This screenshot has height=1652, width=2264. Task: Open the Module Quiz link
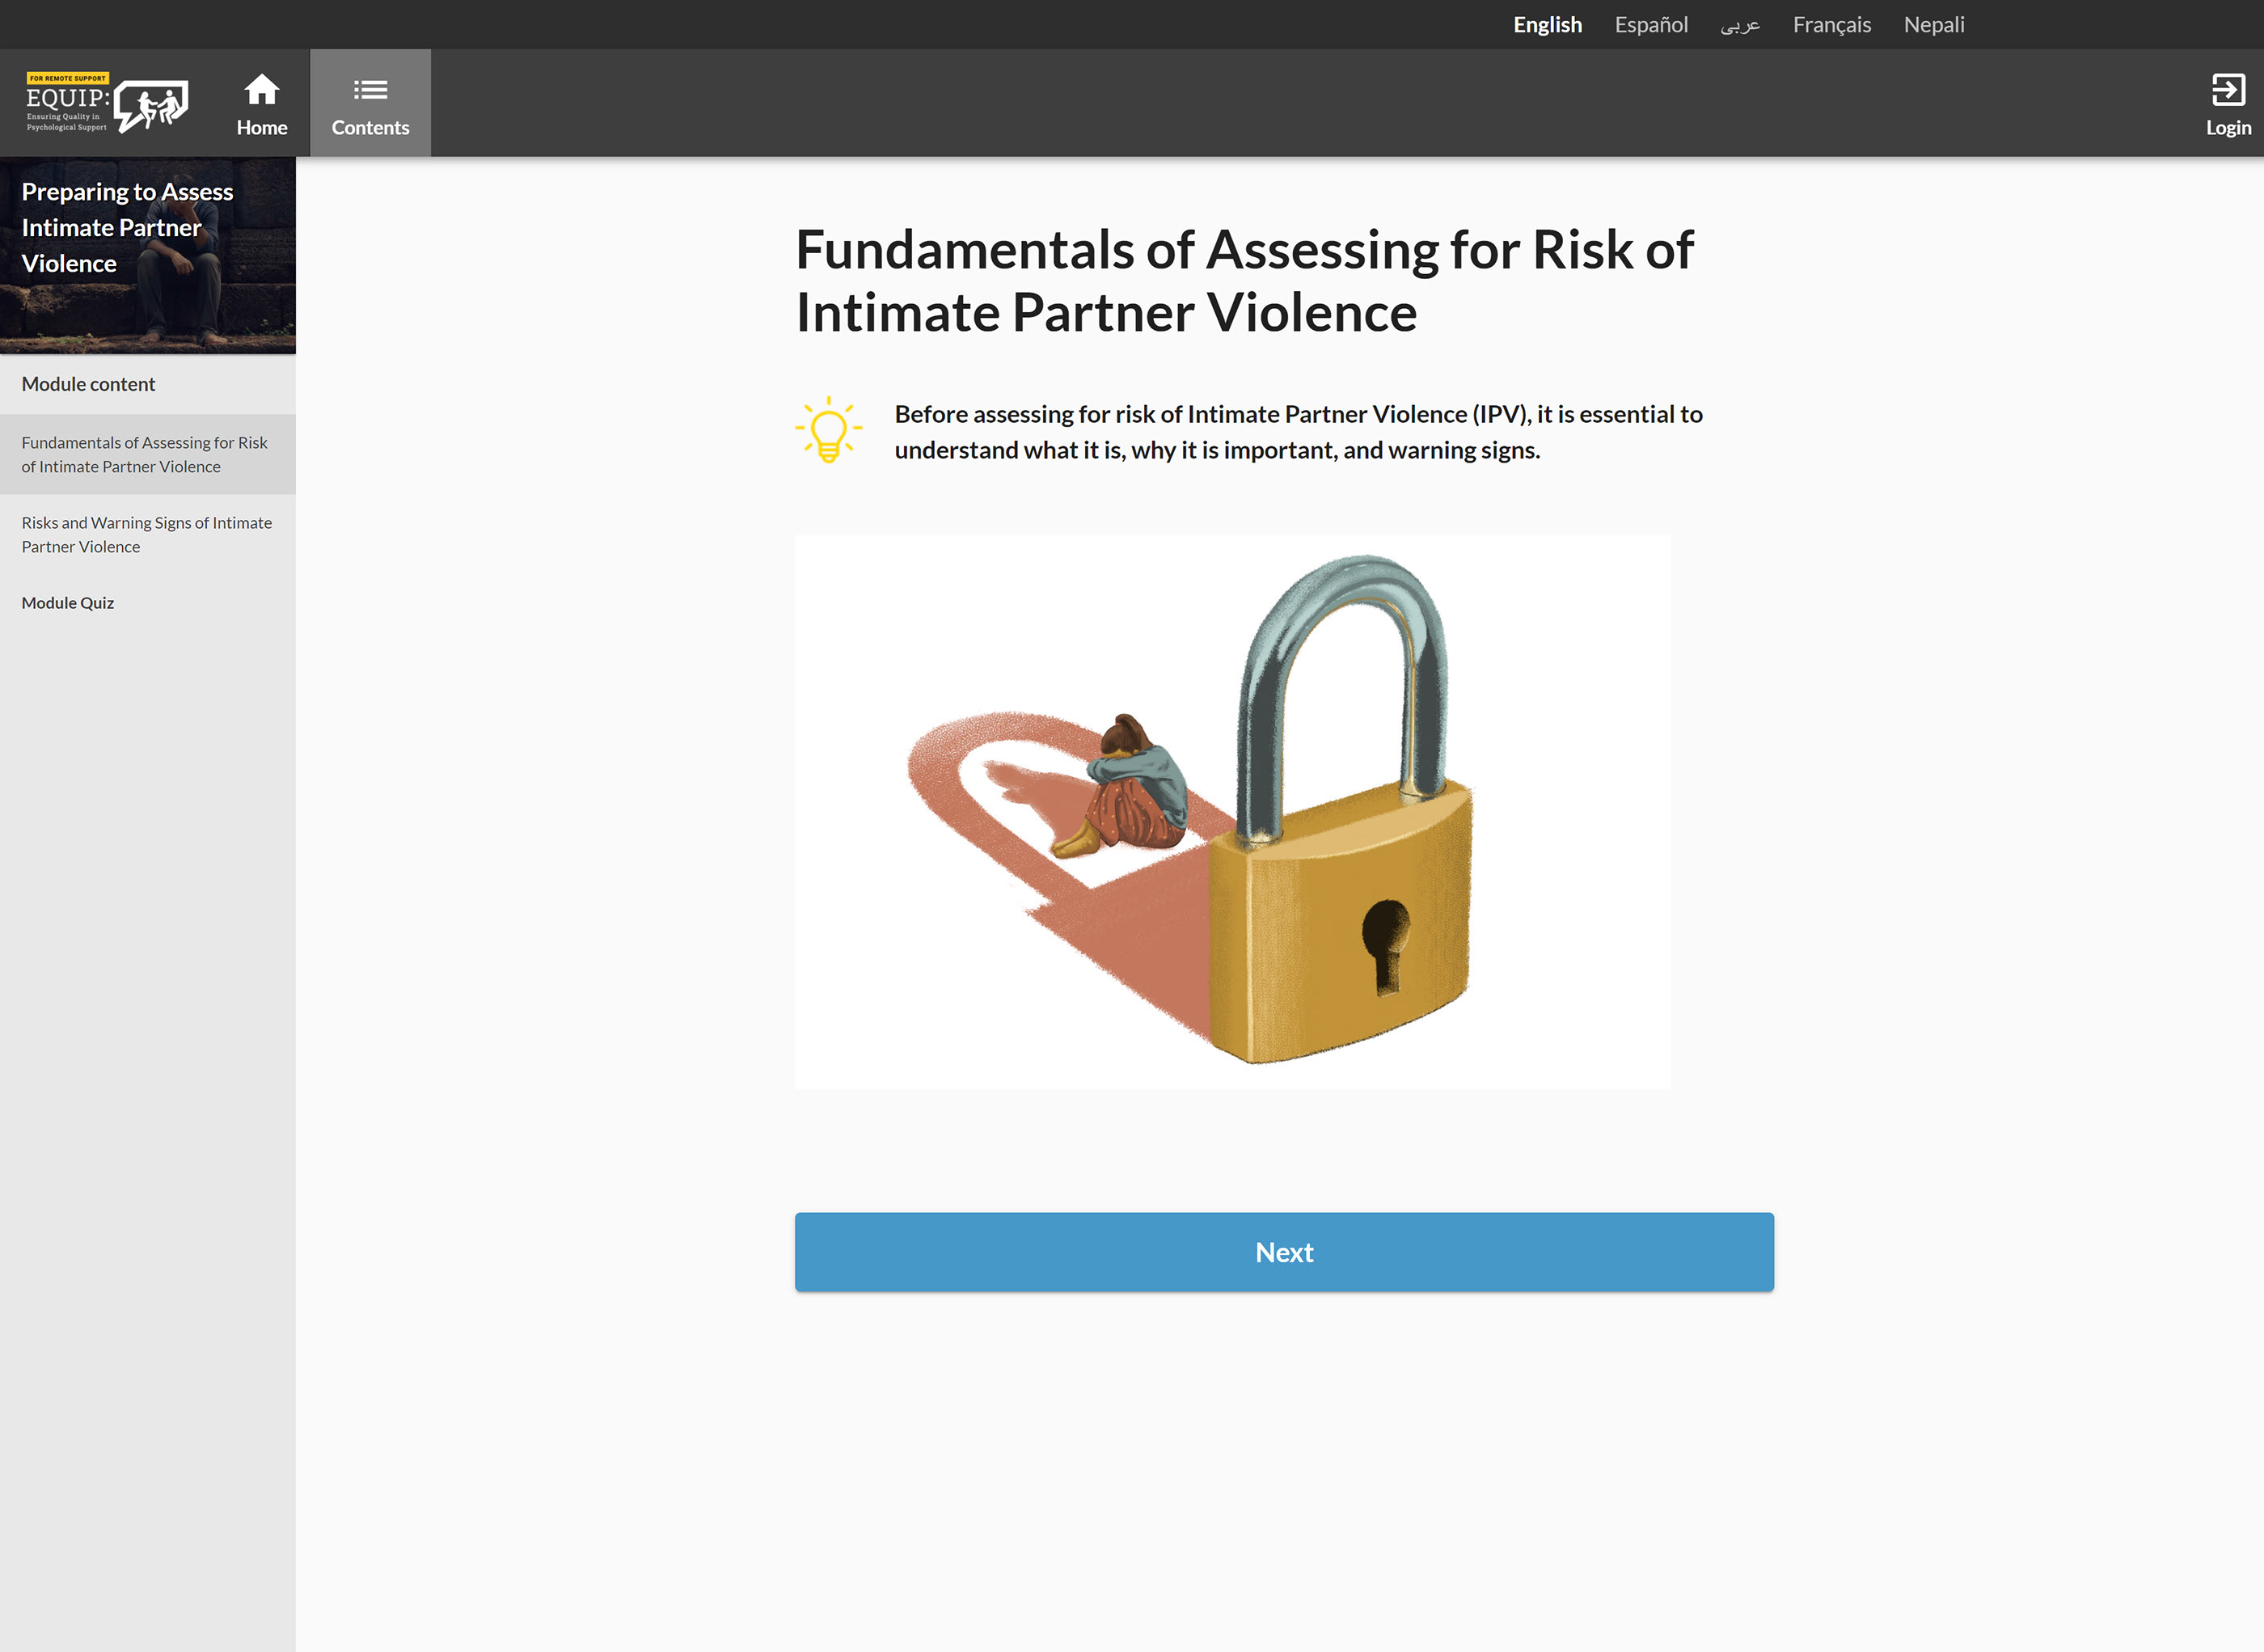(x=68, y=603)
